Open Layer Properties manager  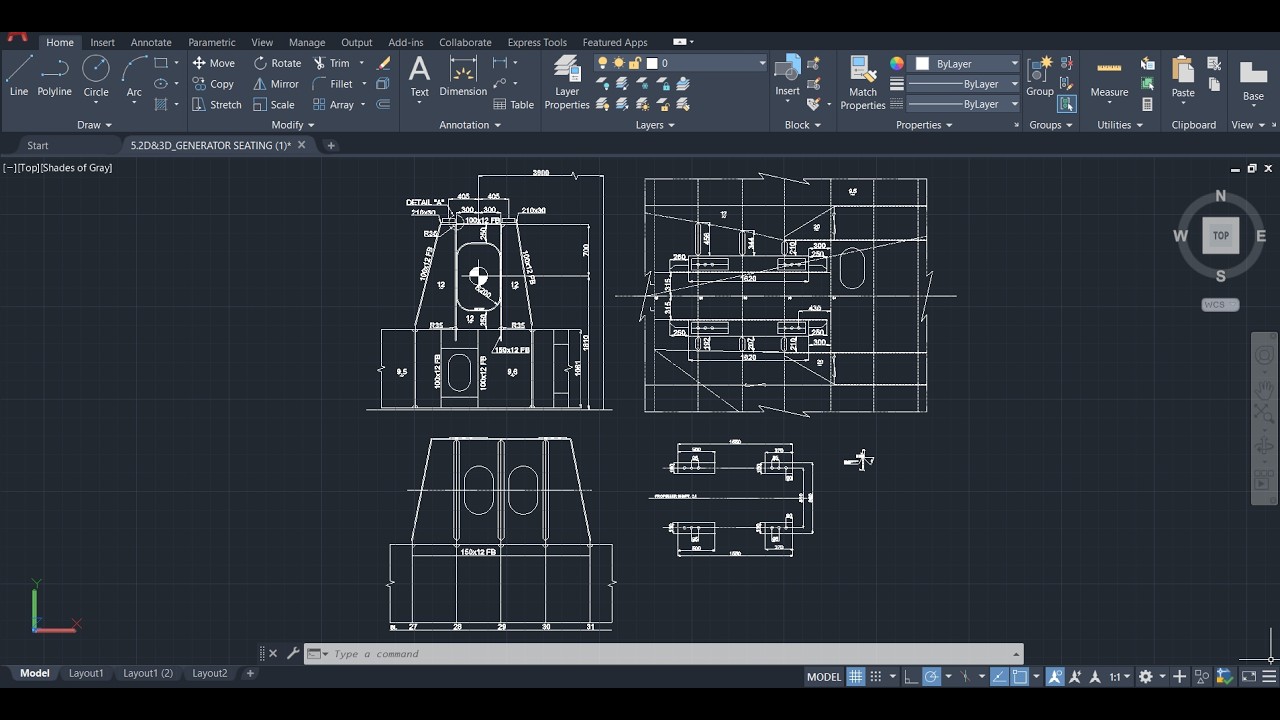(567, 82)
